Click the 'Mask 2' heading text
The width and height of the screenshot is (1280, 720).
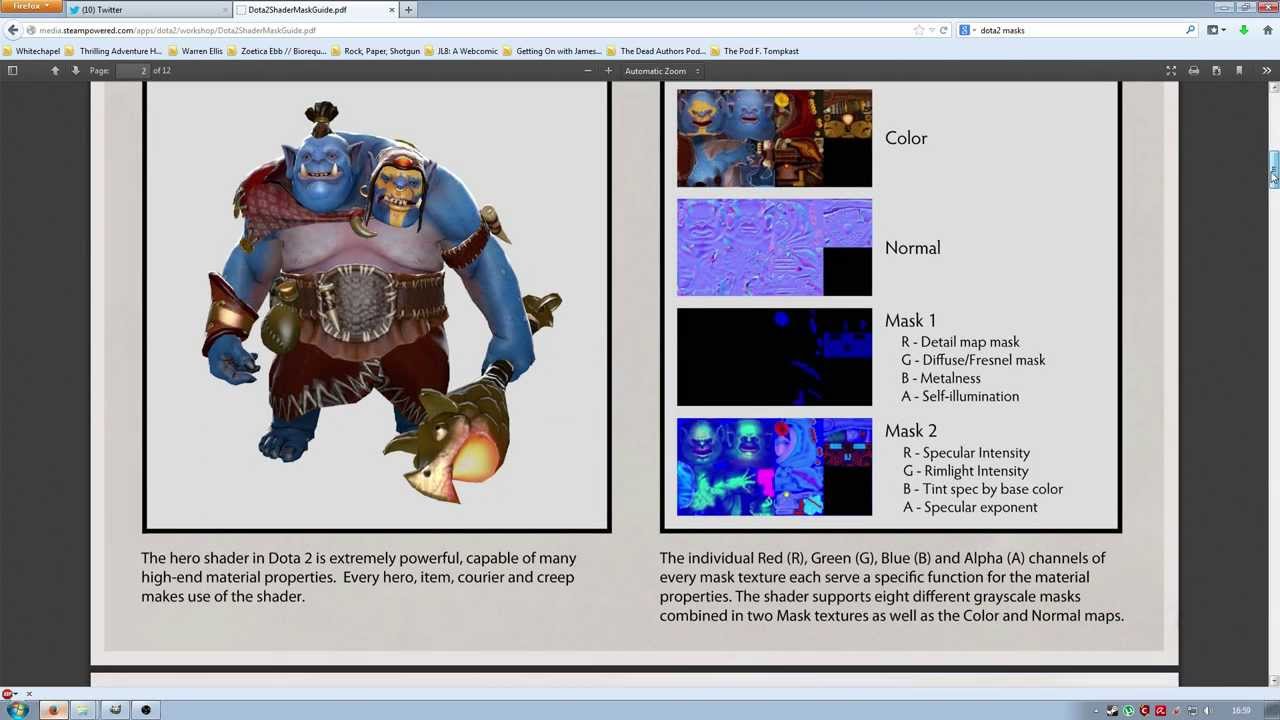click(x=910, y=431)
